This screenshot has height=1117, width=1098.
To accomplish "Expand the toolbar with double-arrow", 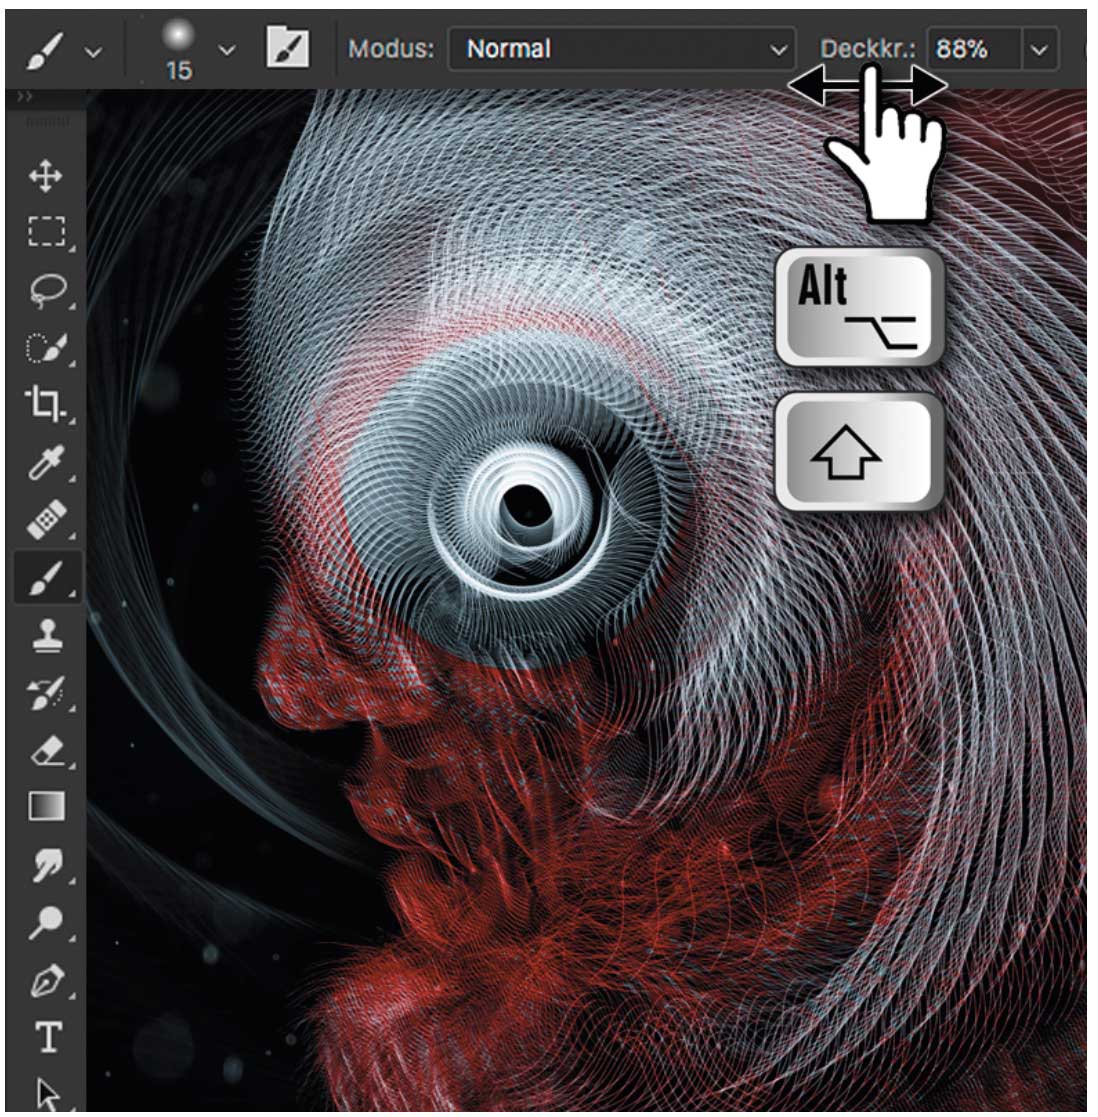I will point(25,96).
